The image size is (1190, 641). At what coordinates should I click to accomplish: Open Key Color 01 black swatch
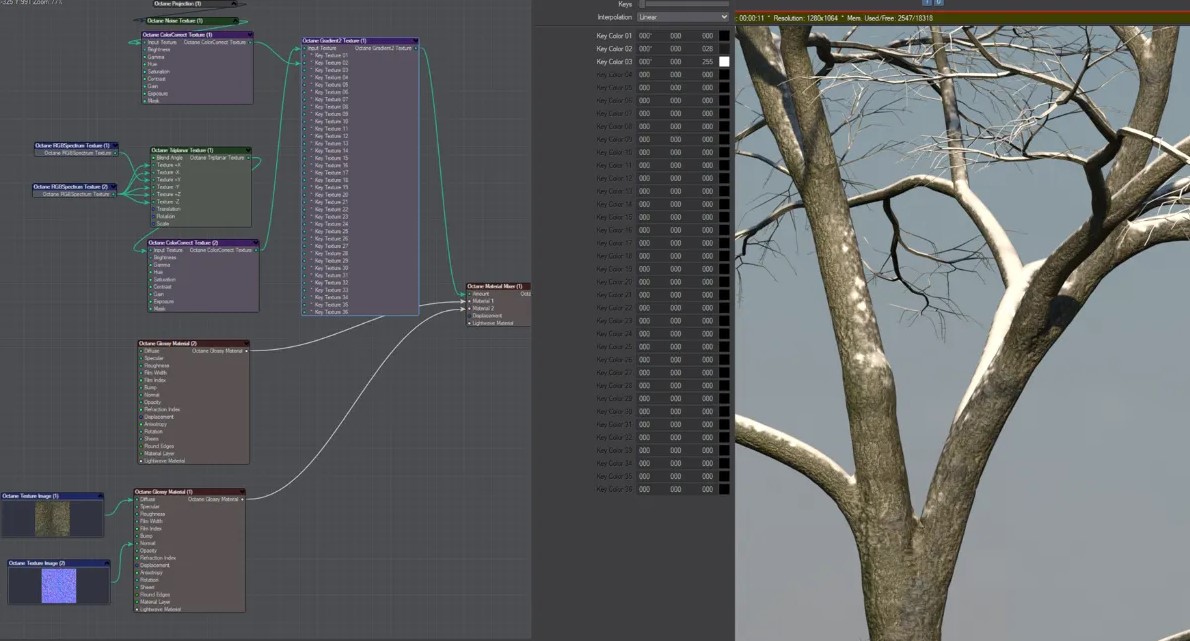(724, 36)
